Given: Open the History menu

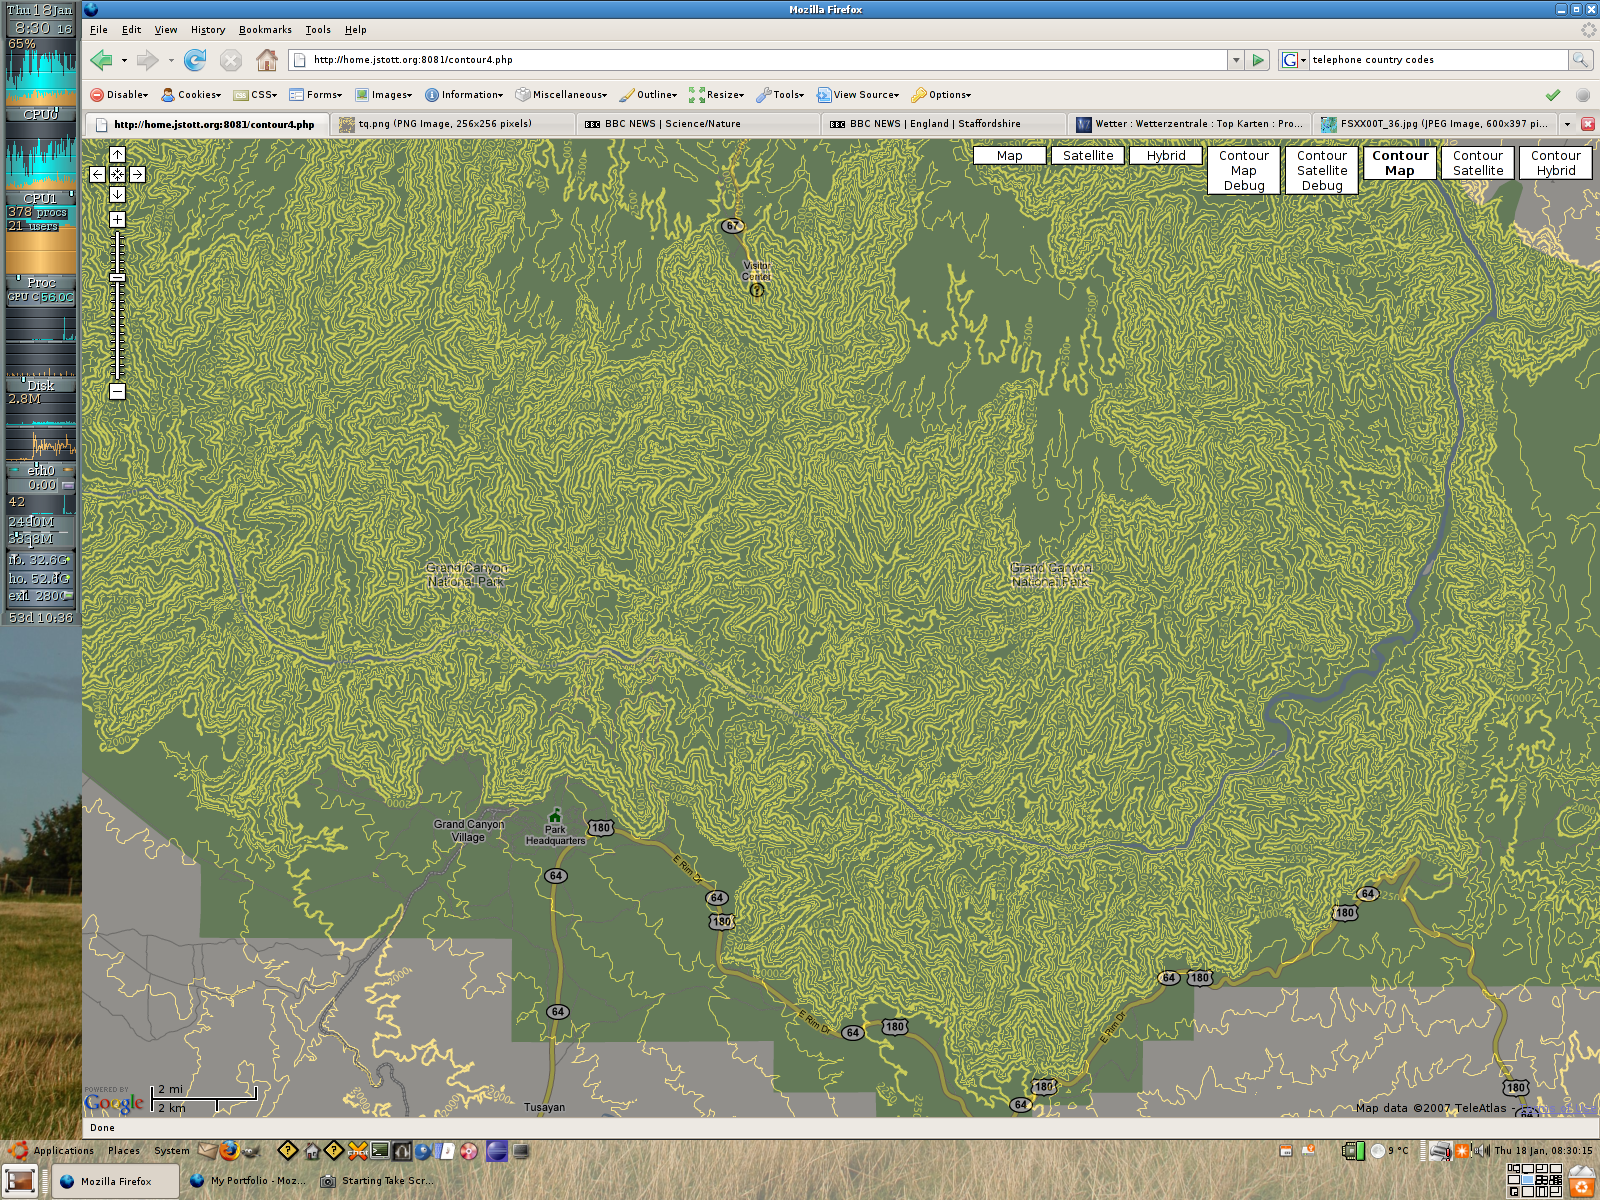Looking at the screenshot, I should click(208, 30).
